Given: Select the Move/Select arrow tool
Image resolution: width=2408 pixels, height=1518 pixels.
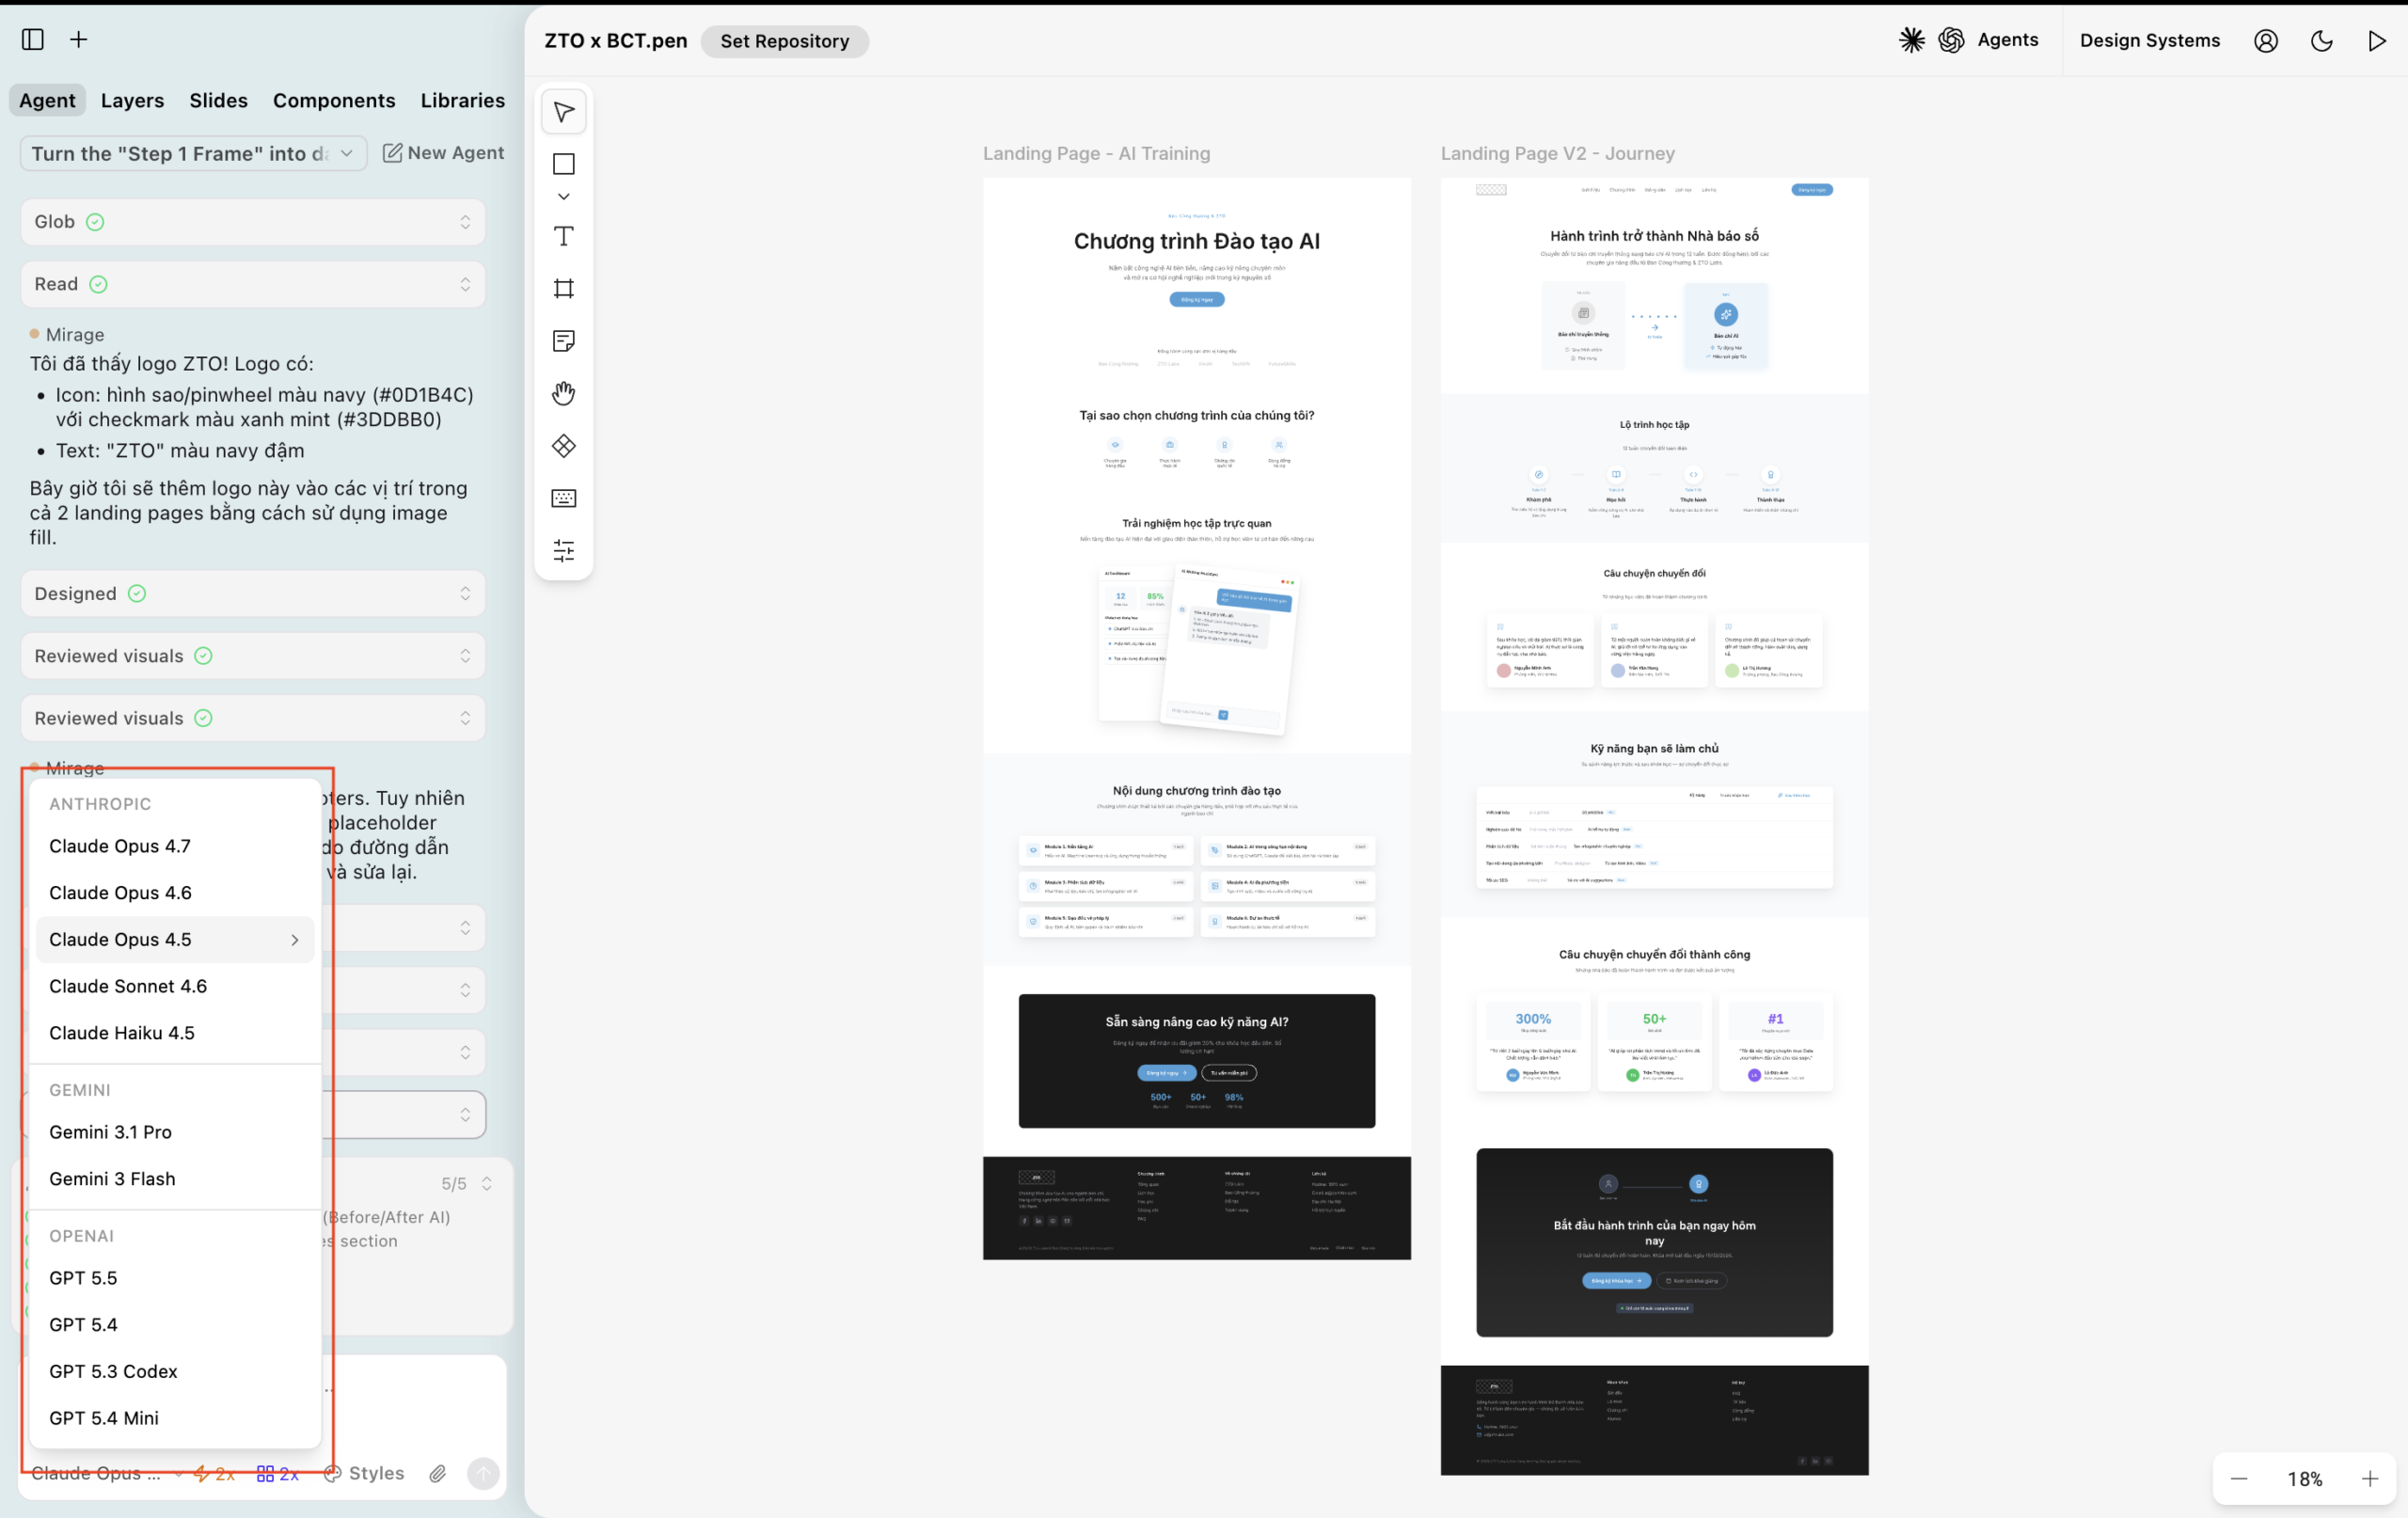Looking at the screenshot, I should point(564,112).
